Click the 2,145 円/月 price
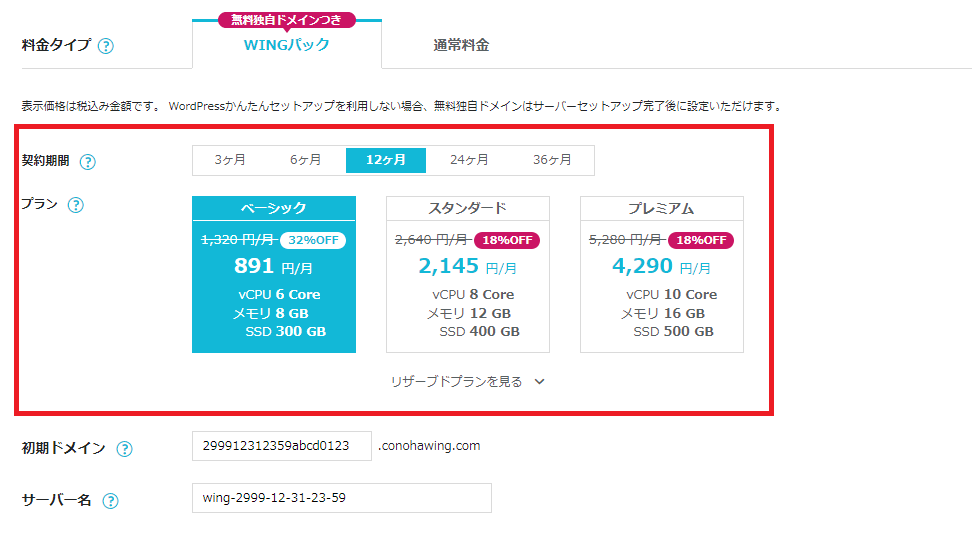 (x=467, y=267)
